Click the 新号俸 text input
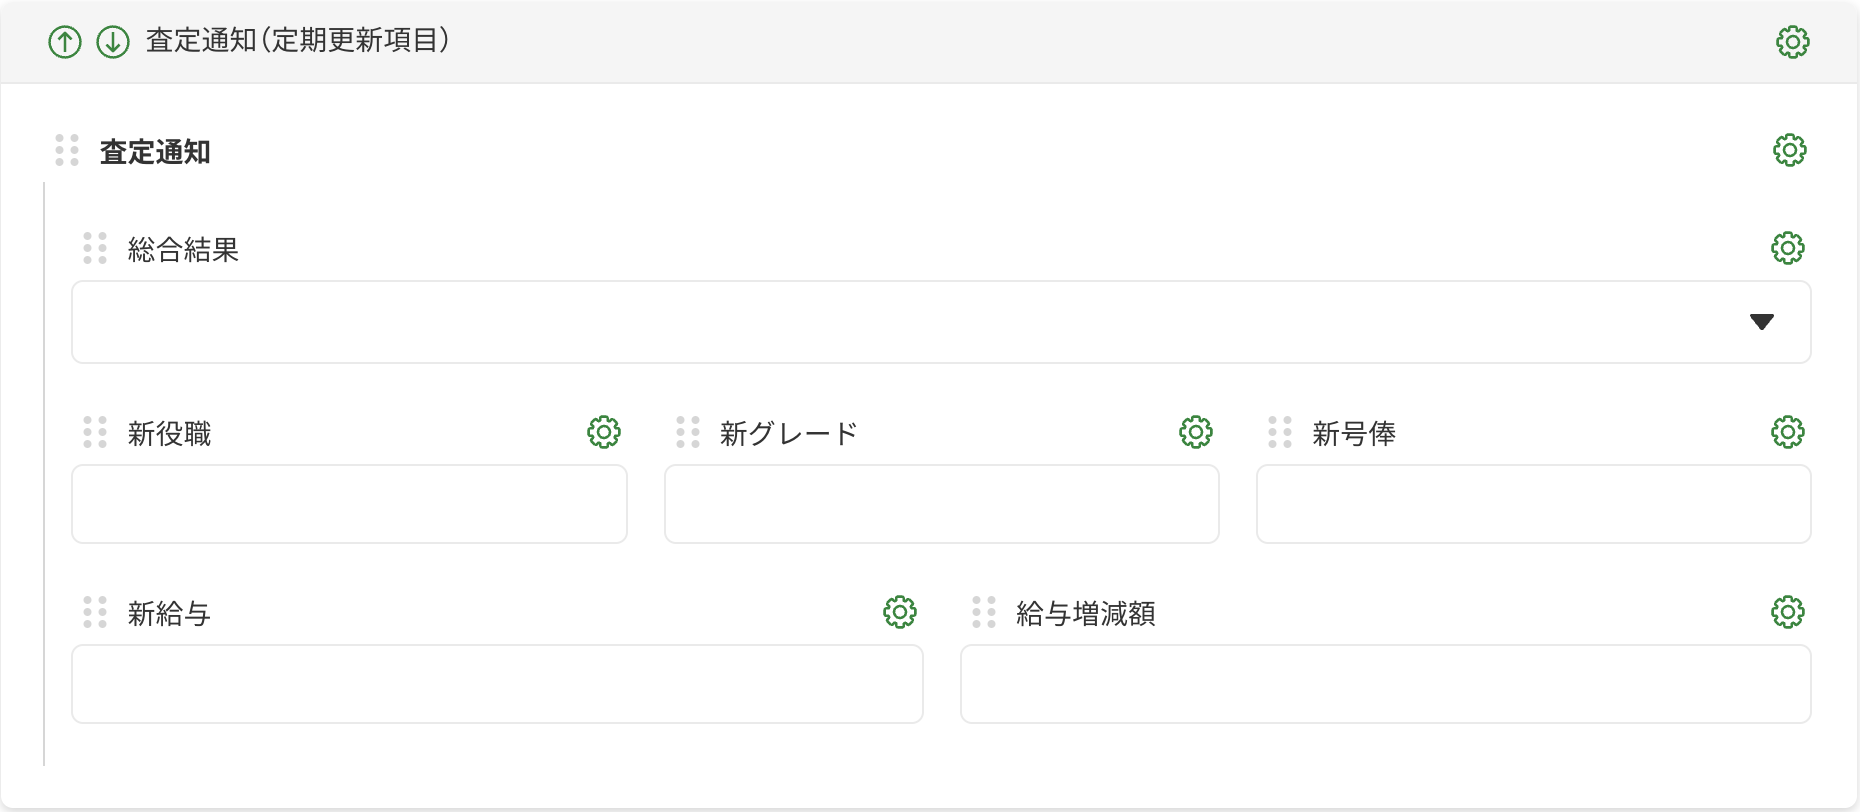The image size is (1860, 812). tap(1533, 504)
